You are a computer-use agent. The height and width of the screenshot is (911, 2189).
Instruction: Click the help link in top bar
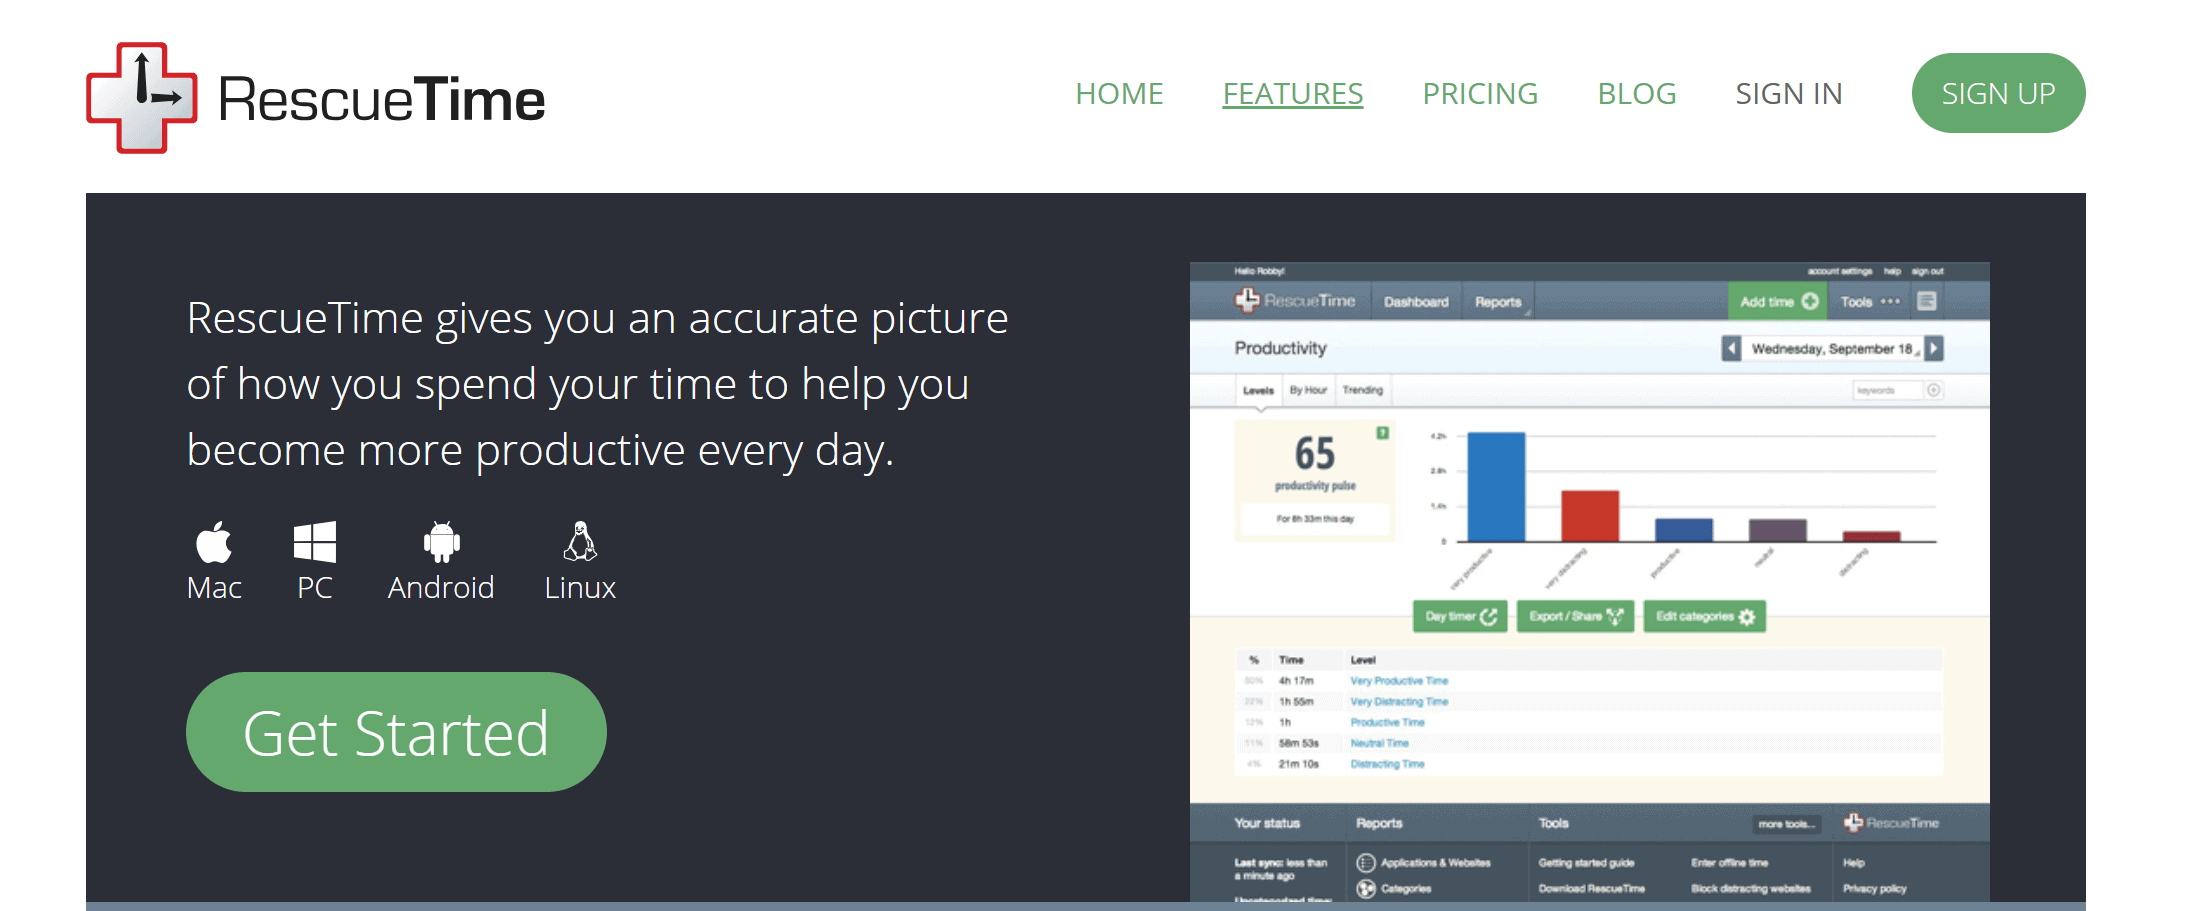1892,271
